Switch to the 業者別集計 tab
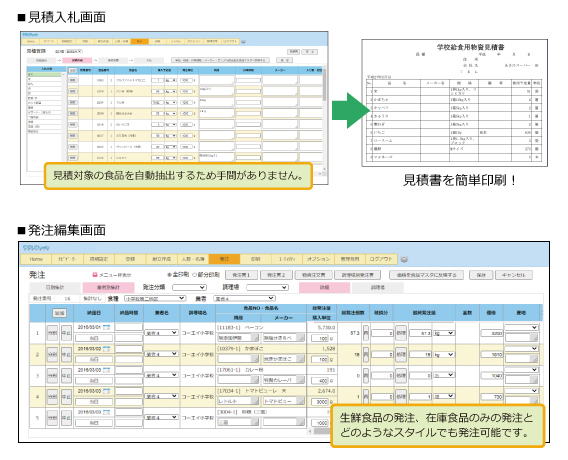The width and height of the screenshot is (568, 460). 108,288
